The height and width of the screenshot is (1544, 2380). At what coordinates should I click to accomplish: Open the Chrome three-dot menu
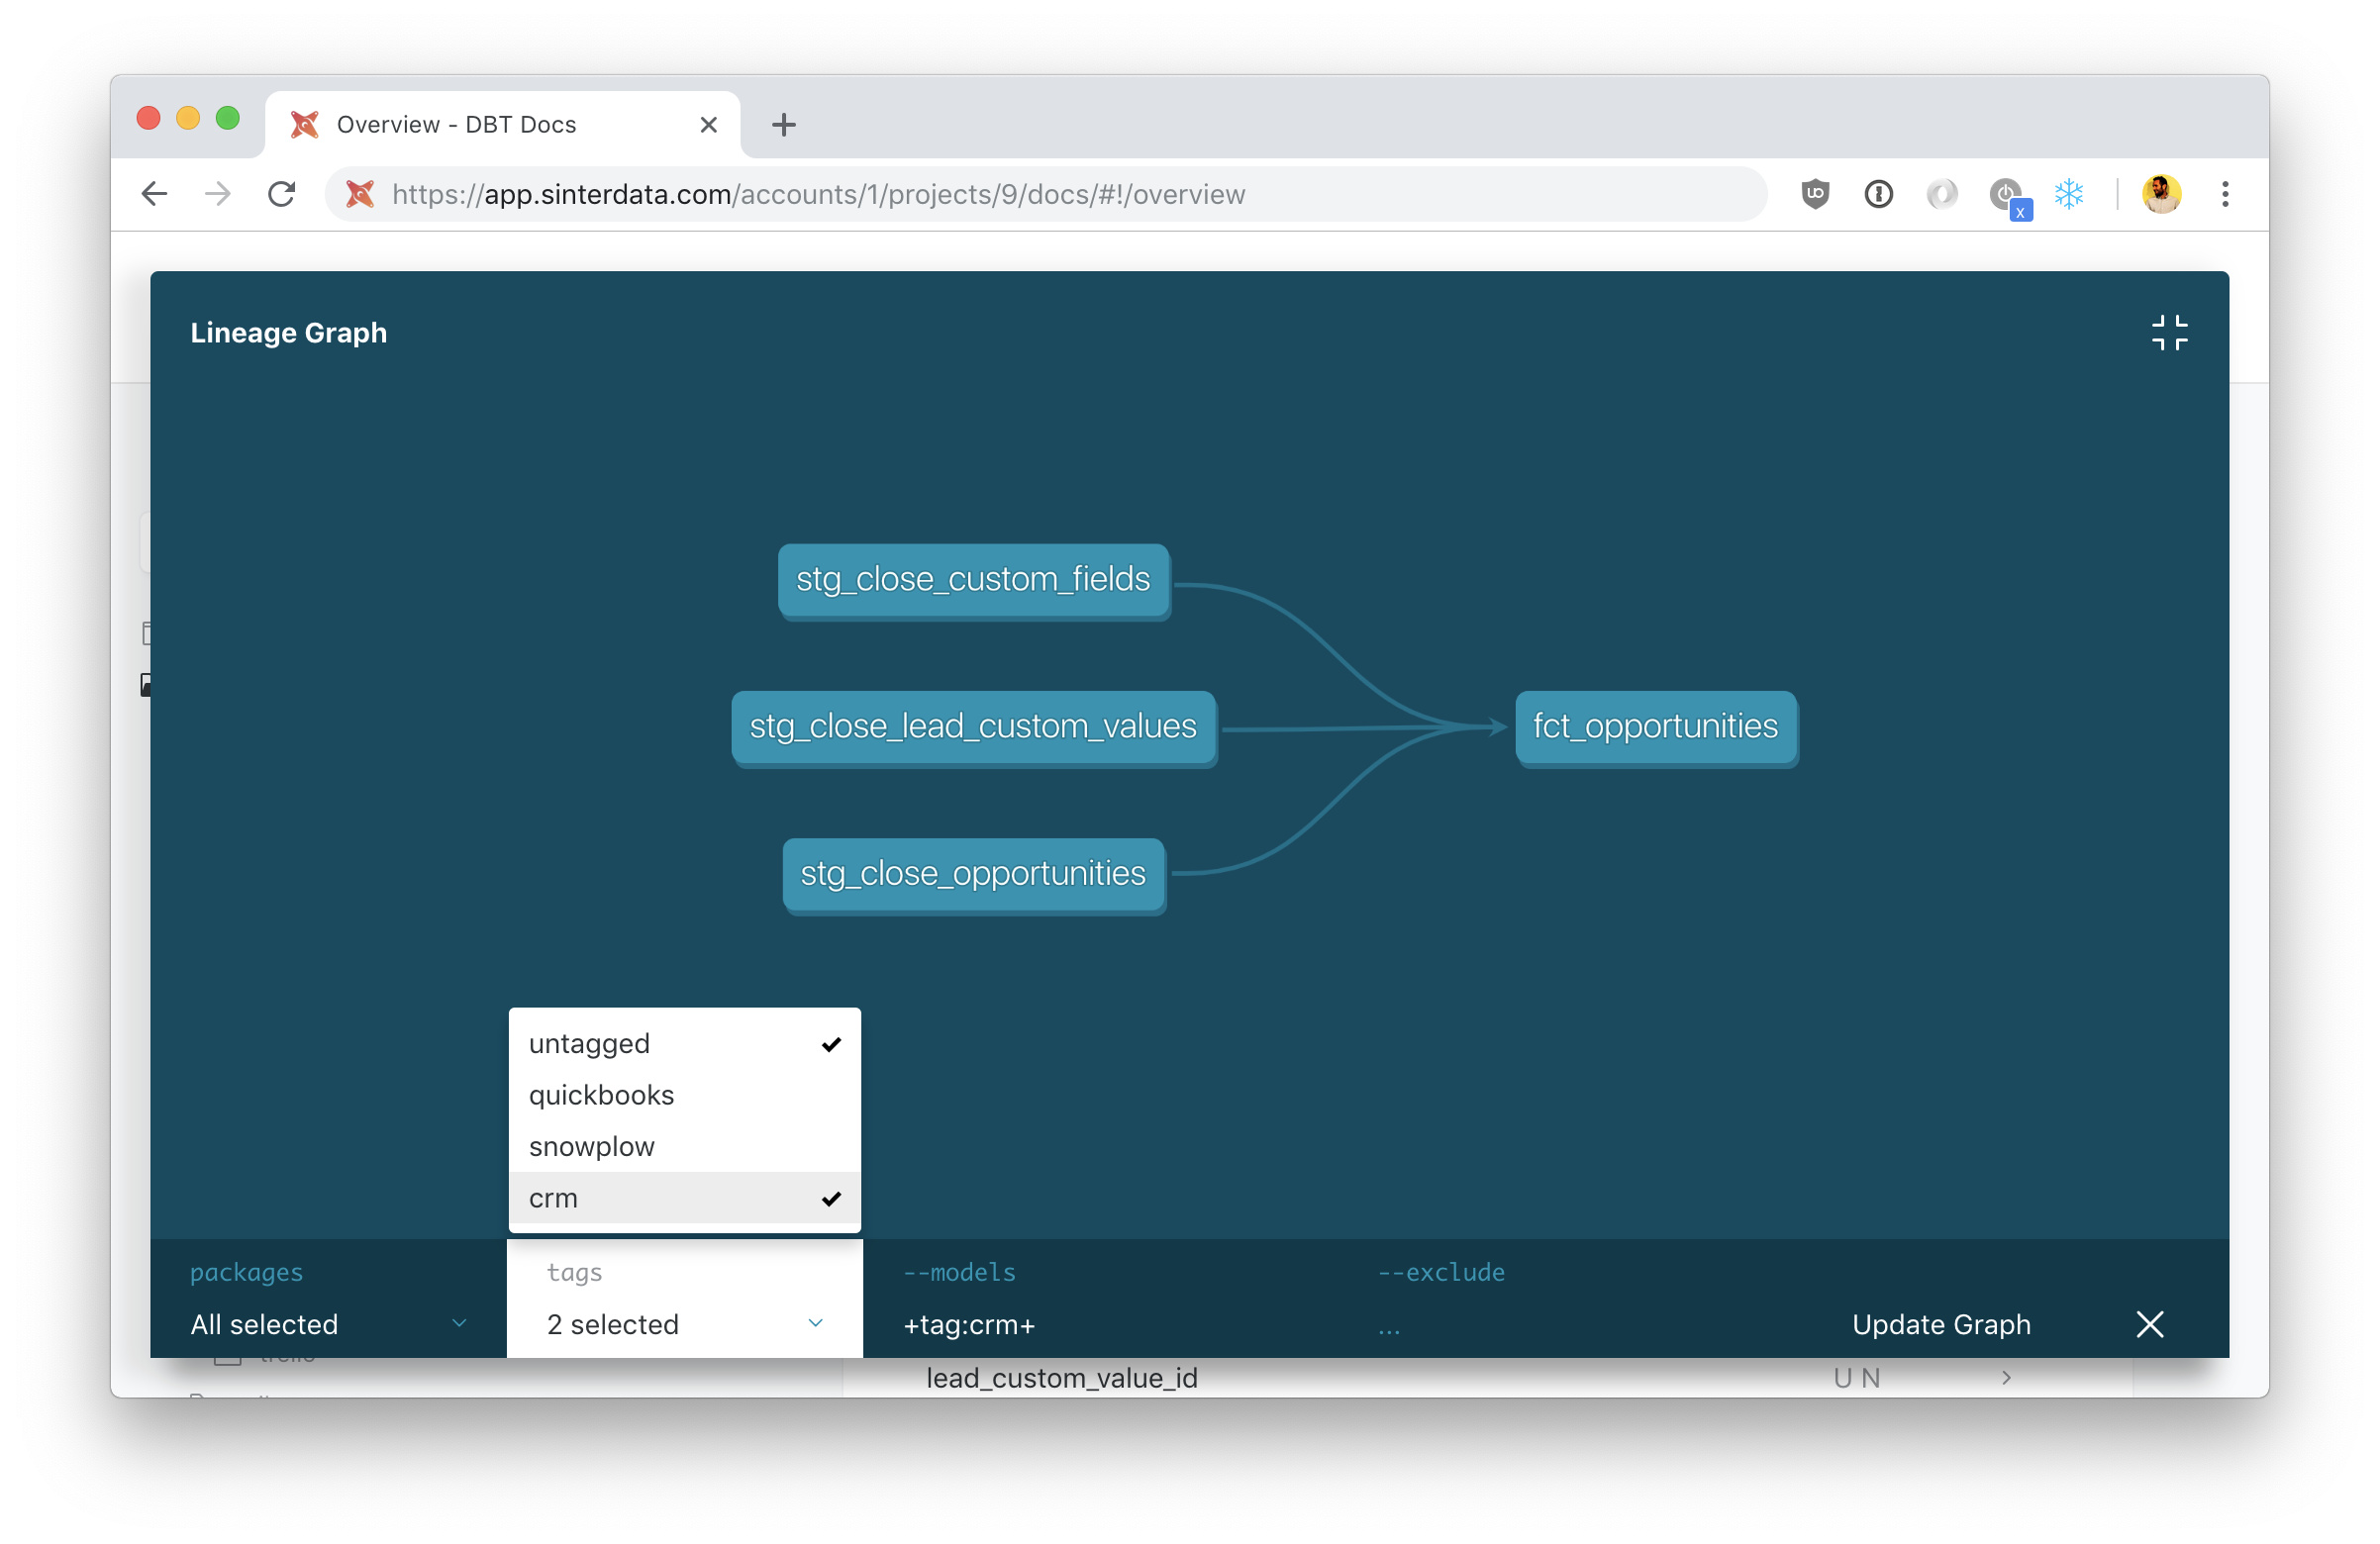click(2224, 194)
